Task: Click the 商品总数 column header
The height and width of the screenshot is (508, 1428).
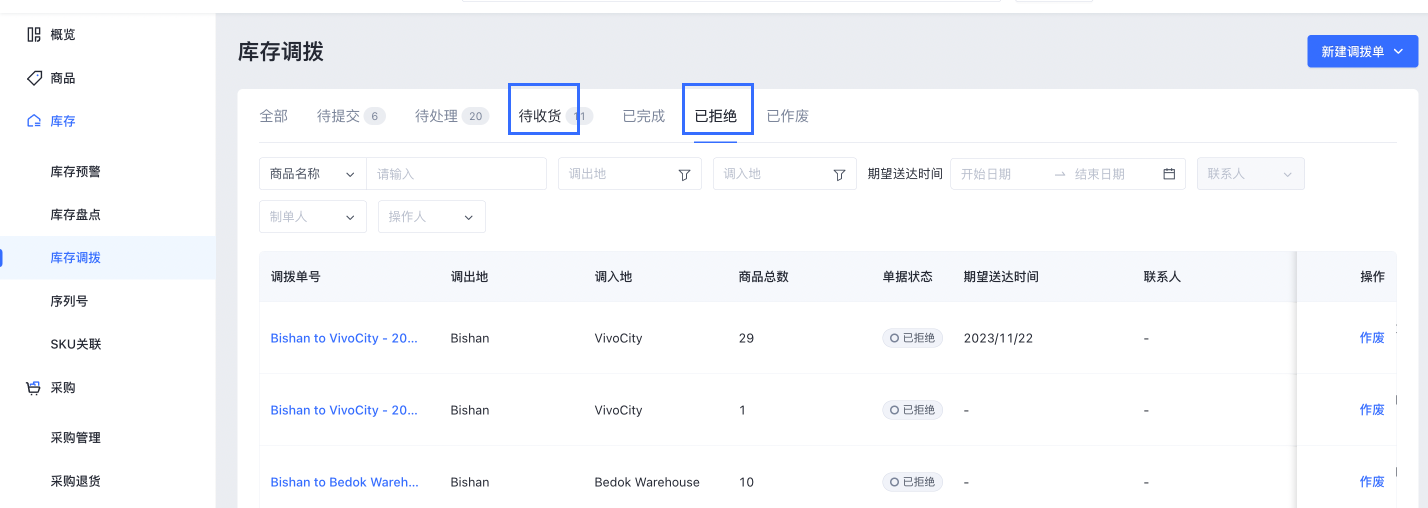Action: click(763, 276)
